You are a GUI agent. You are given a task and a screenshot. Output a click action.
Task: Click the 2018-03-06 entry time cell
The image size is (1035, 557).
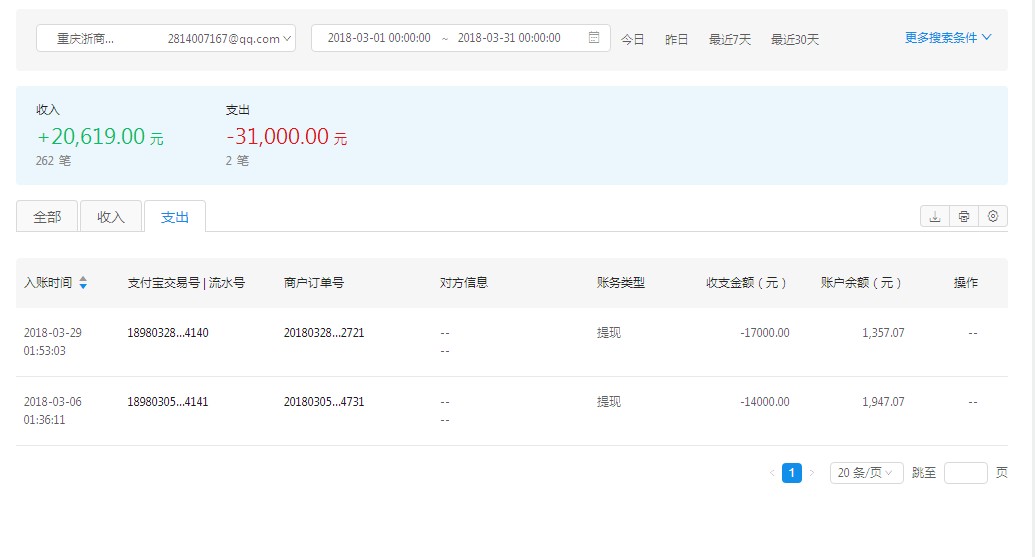click(x=53, y=410)
